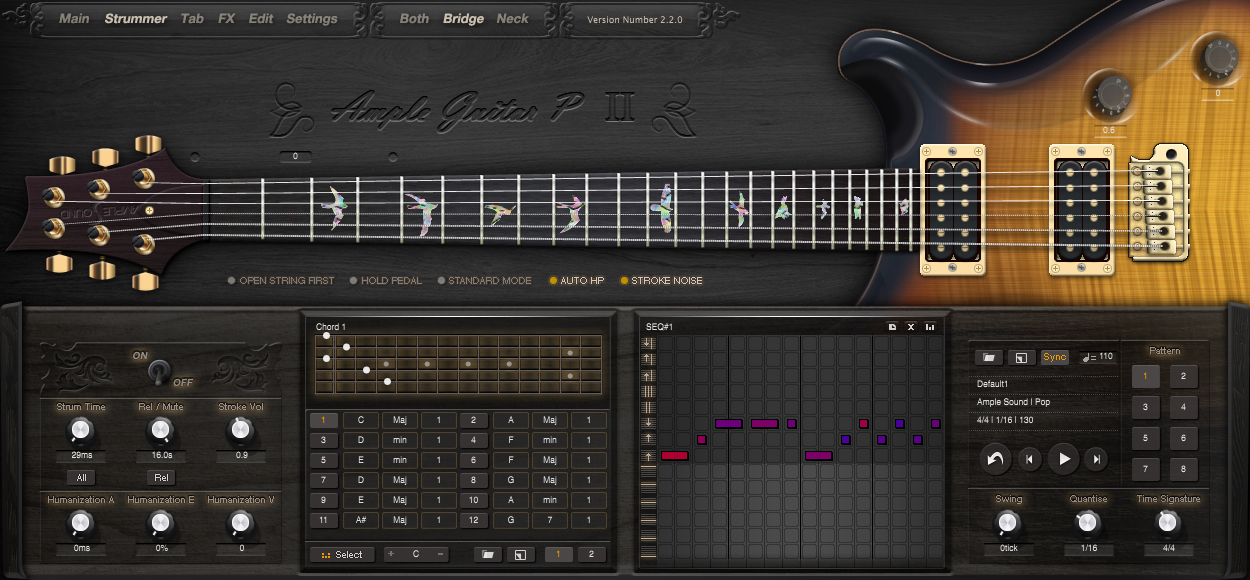Switch to the Main tab
1250x580 pixels.
74,19
